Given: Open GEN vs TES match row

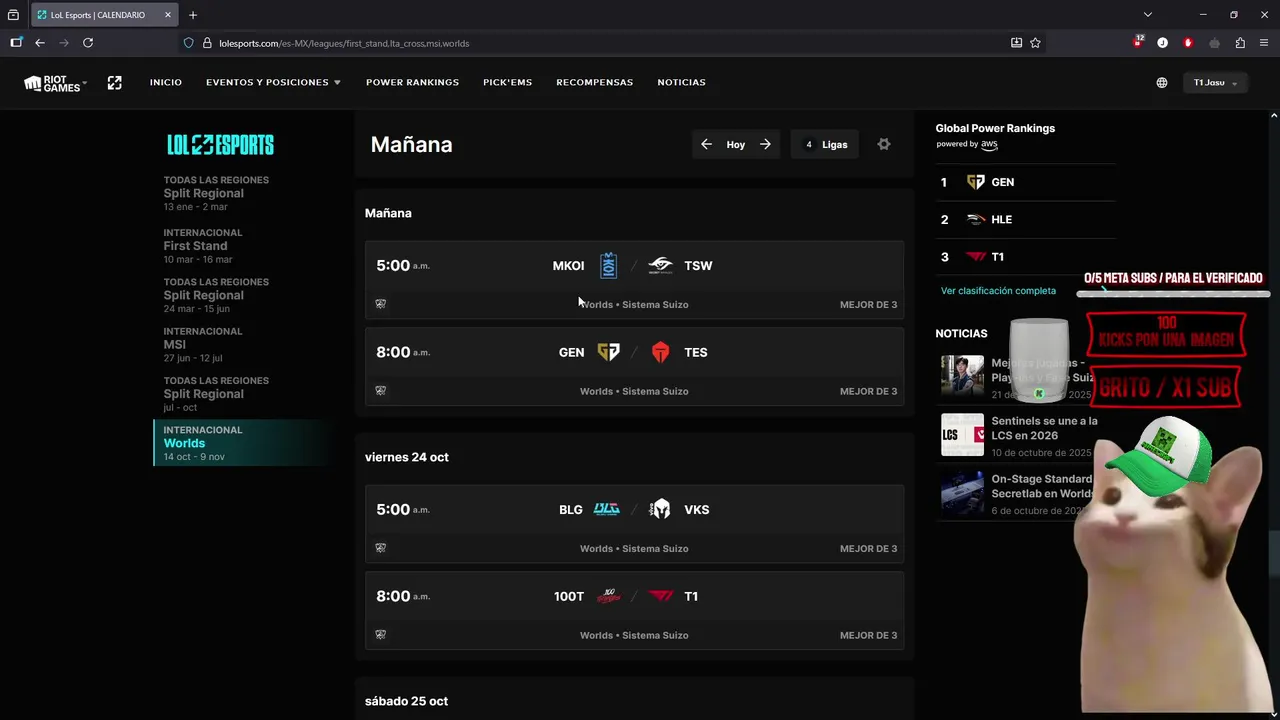Looking at the screenshot, I should (634, 366).
